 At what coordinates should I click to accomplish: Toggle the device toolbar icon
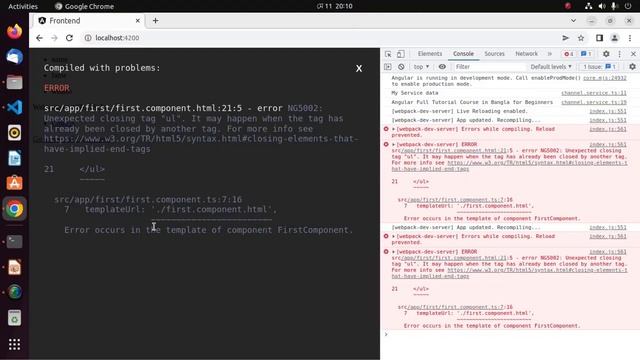coord(401,54)
